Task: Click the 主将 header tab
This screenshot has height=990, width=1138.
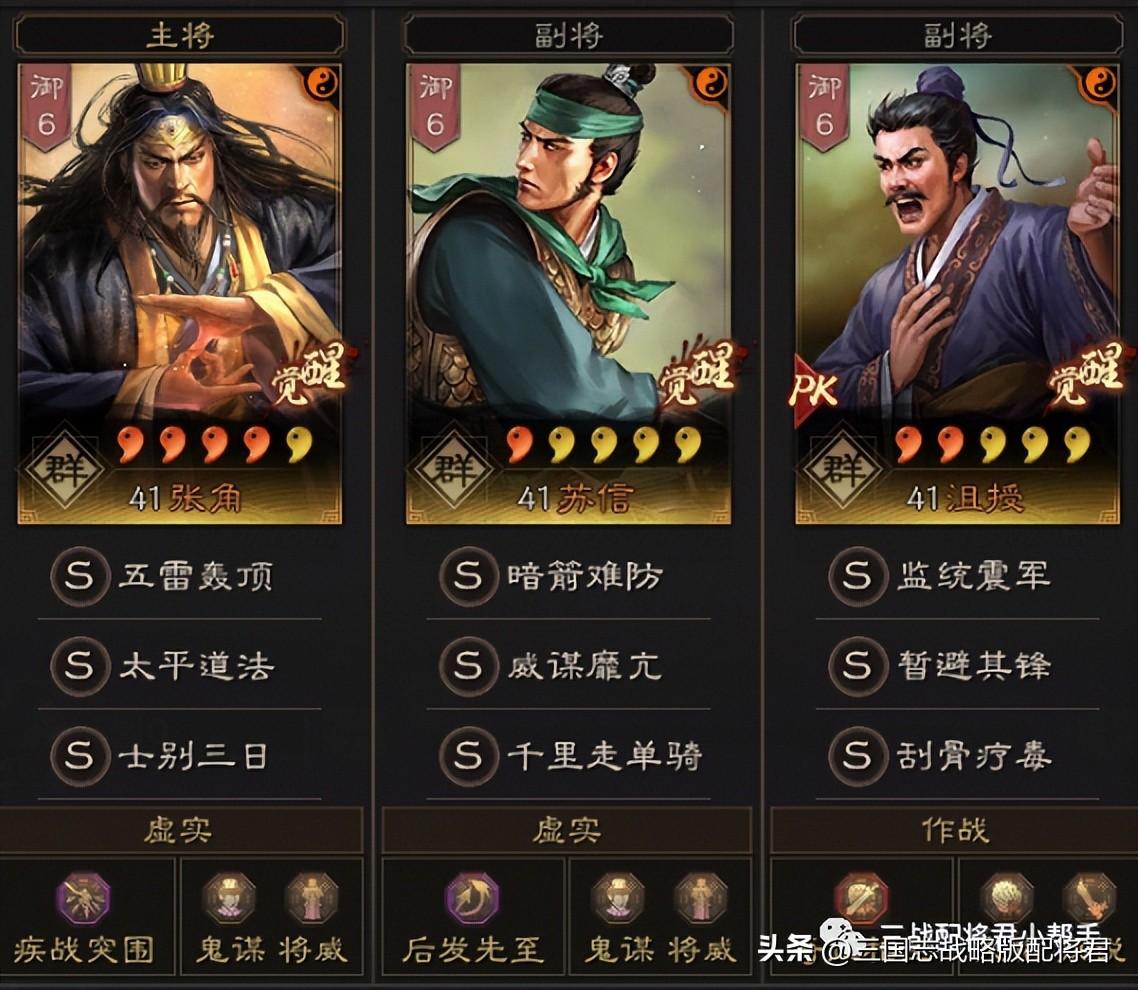Action: [x=179, y=35]
